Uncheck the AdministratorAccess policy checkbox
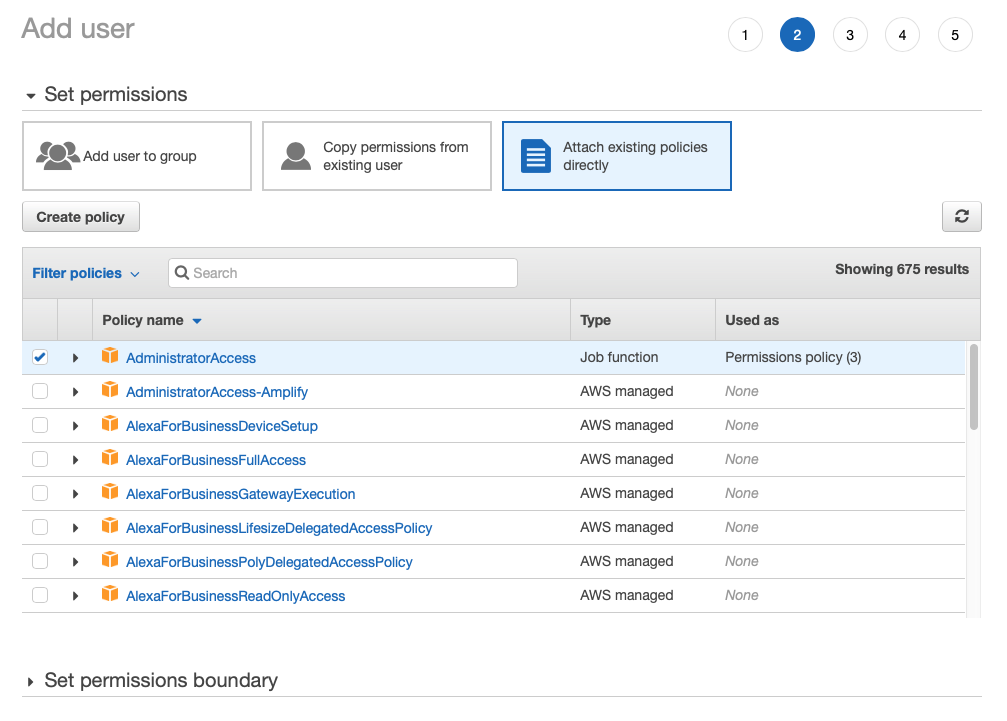Image resolution: width=1007 pixels, height=721 pixels. pos(39,356)
